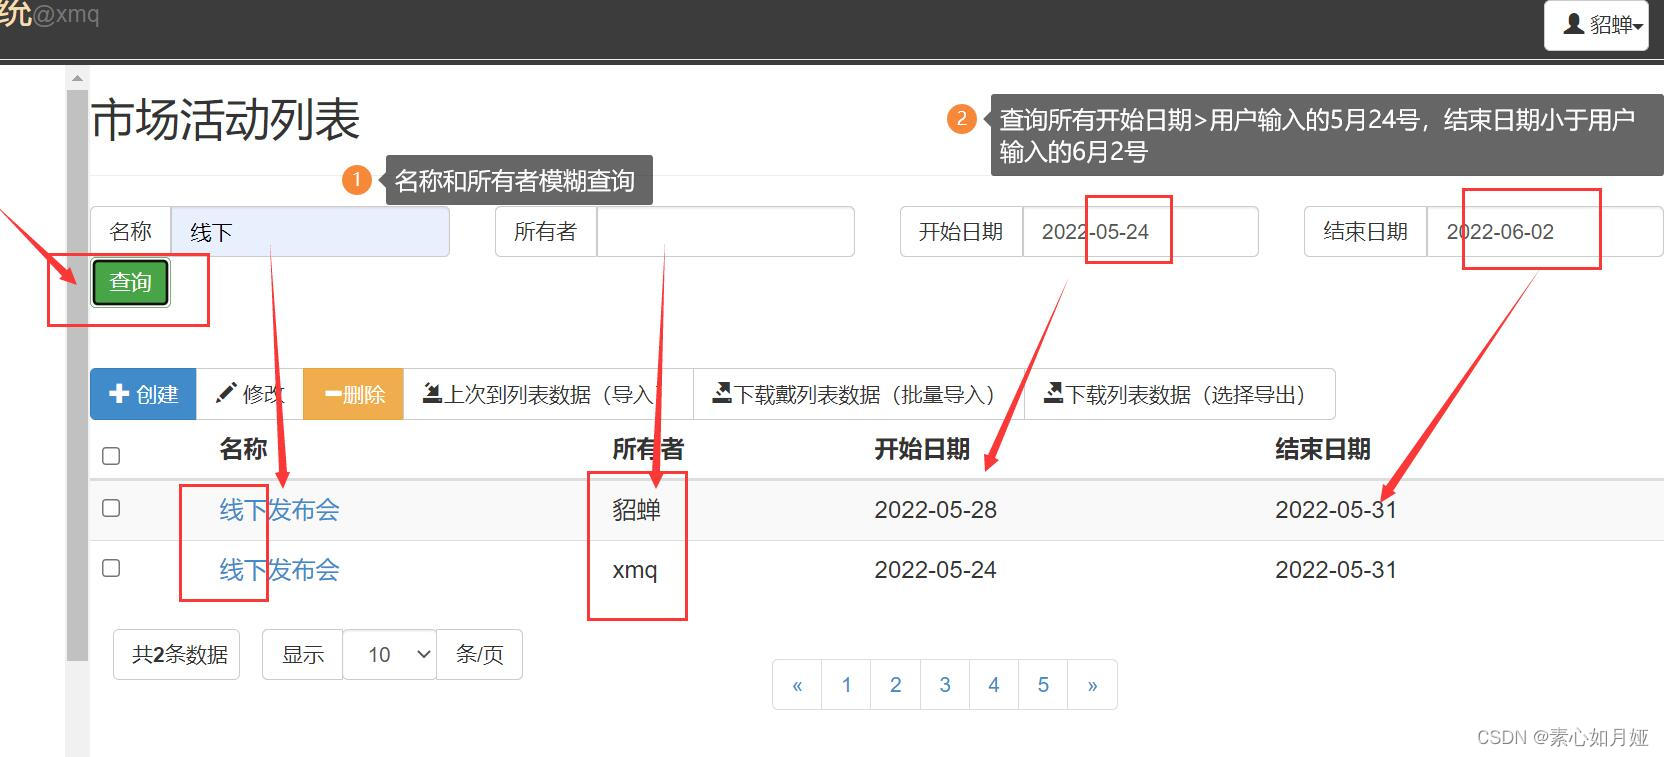Click the 修改 edit button

[250, 394]
